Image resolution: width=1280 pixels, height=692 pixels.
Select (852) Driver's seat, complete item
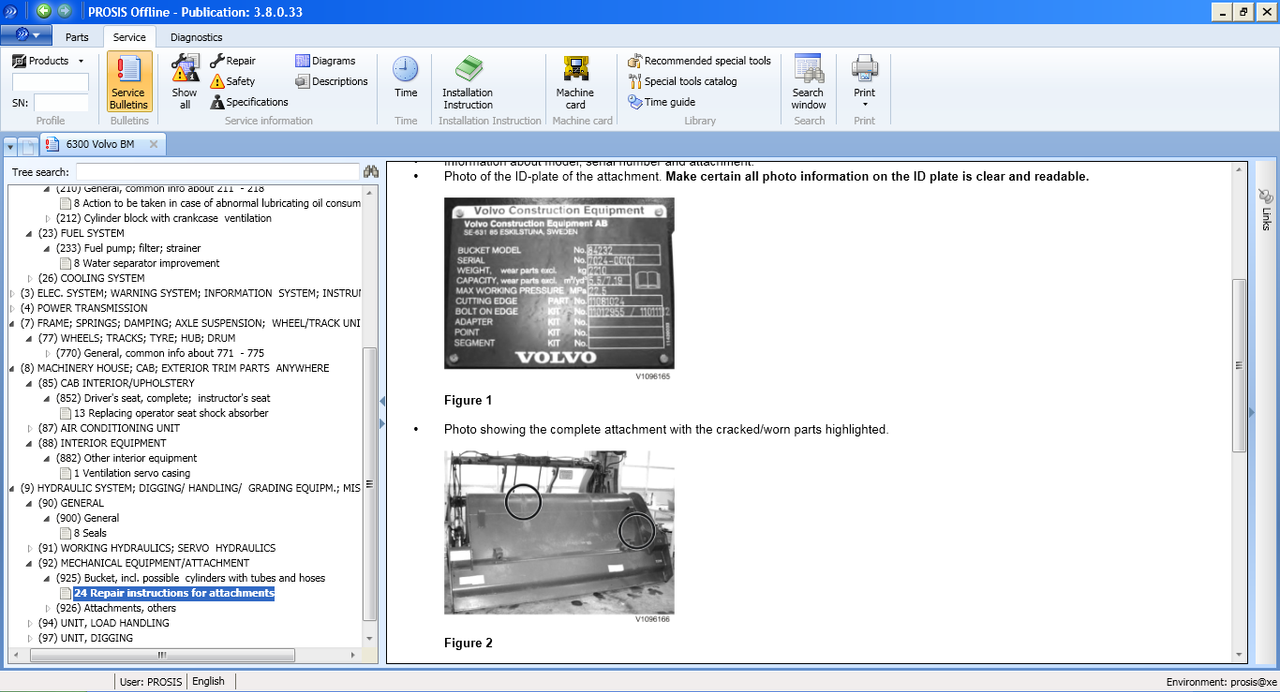click(x=163, y=398)
